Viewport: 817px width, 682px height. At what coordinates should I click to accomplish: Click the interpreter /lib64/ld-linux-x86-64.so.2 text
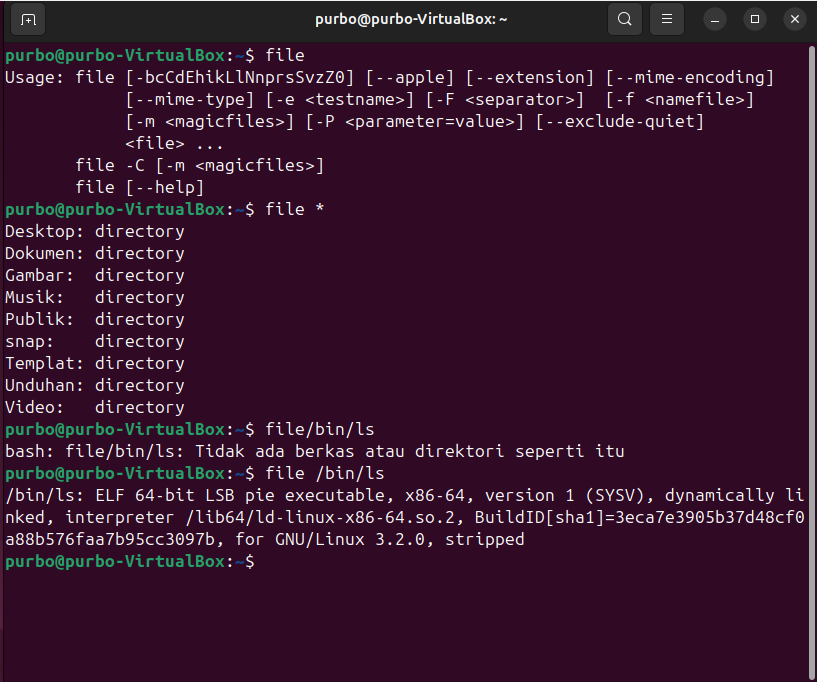click(x=260, y=517)
